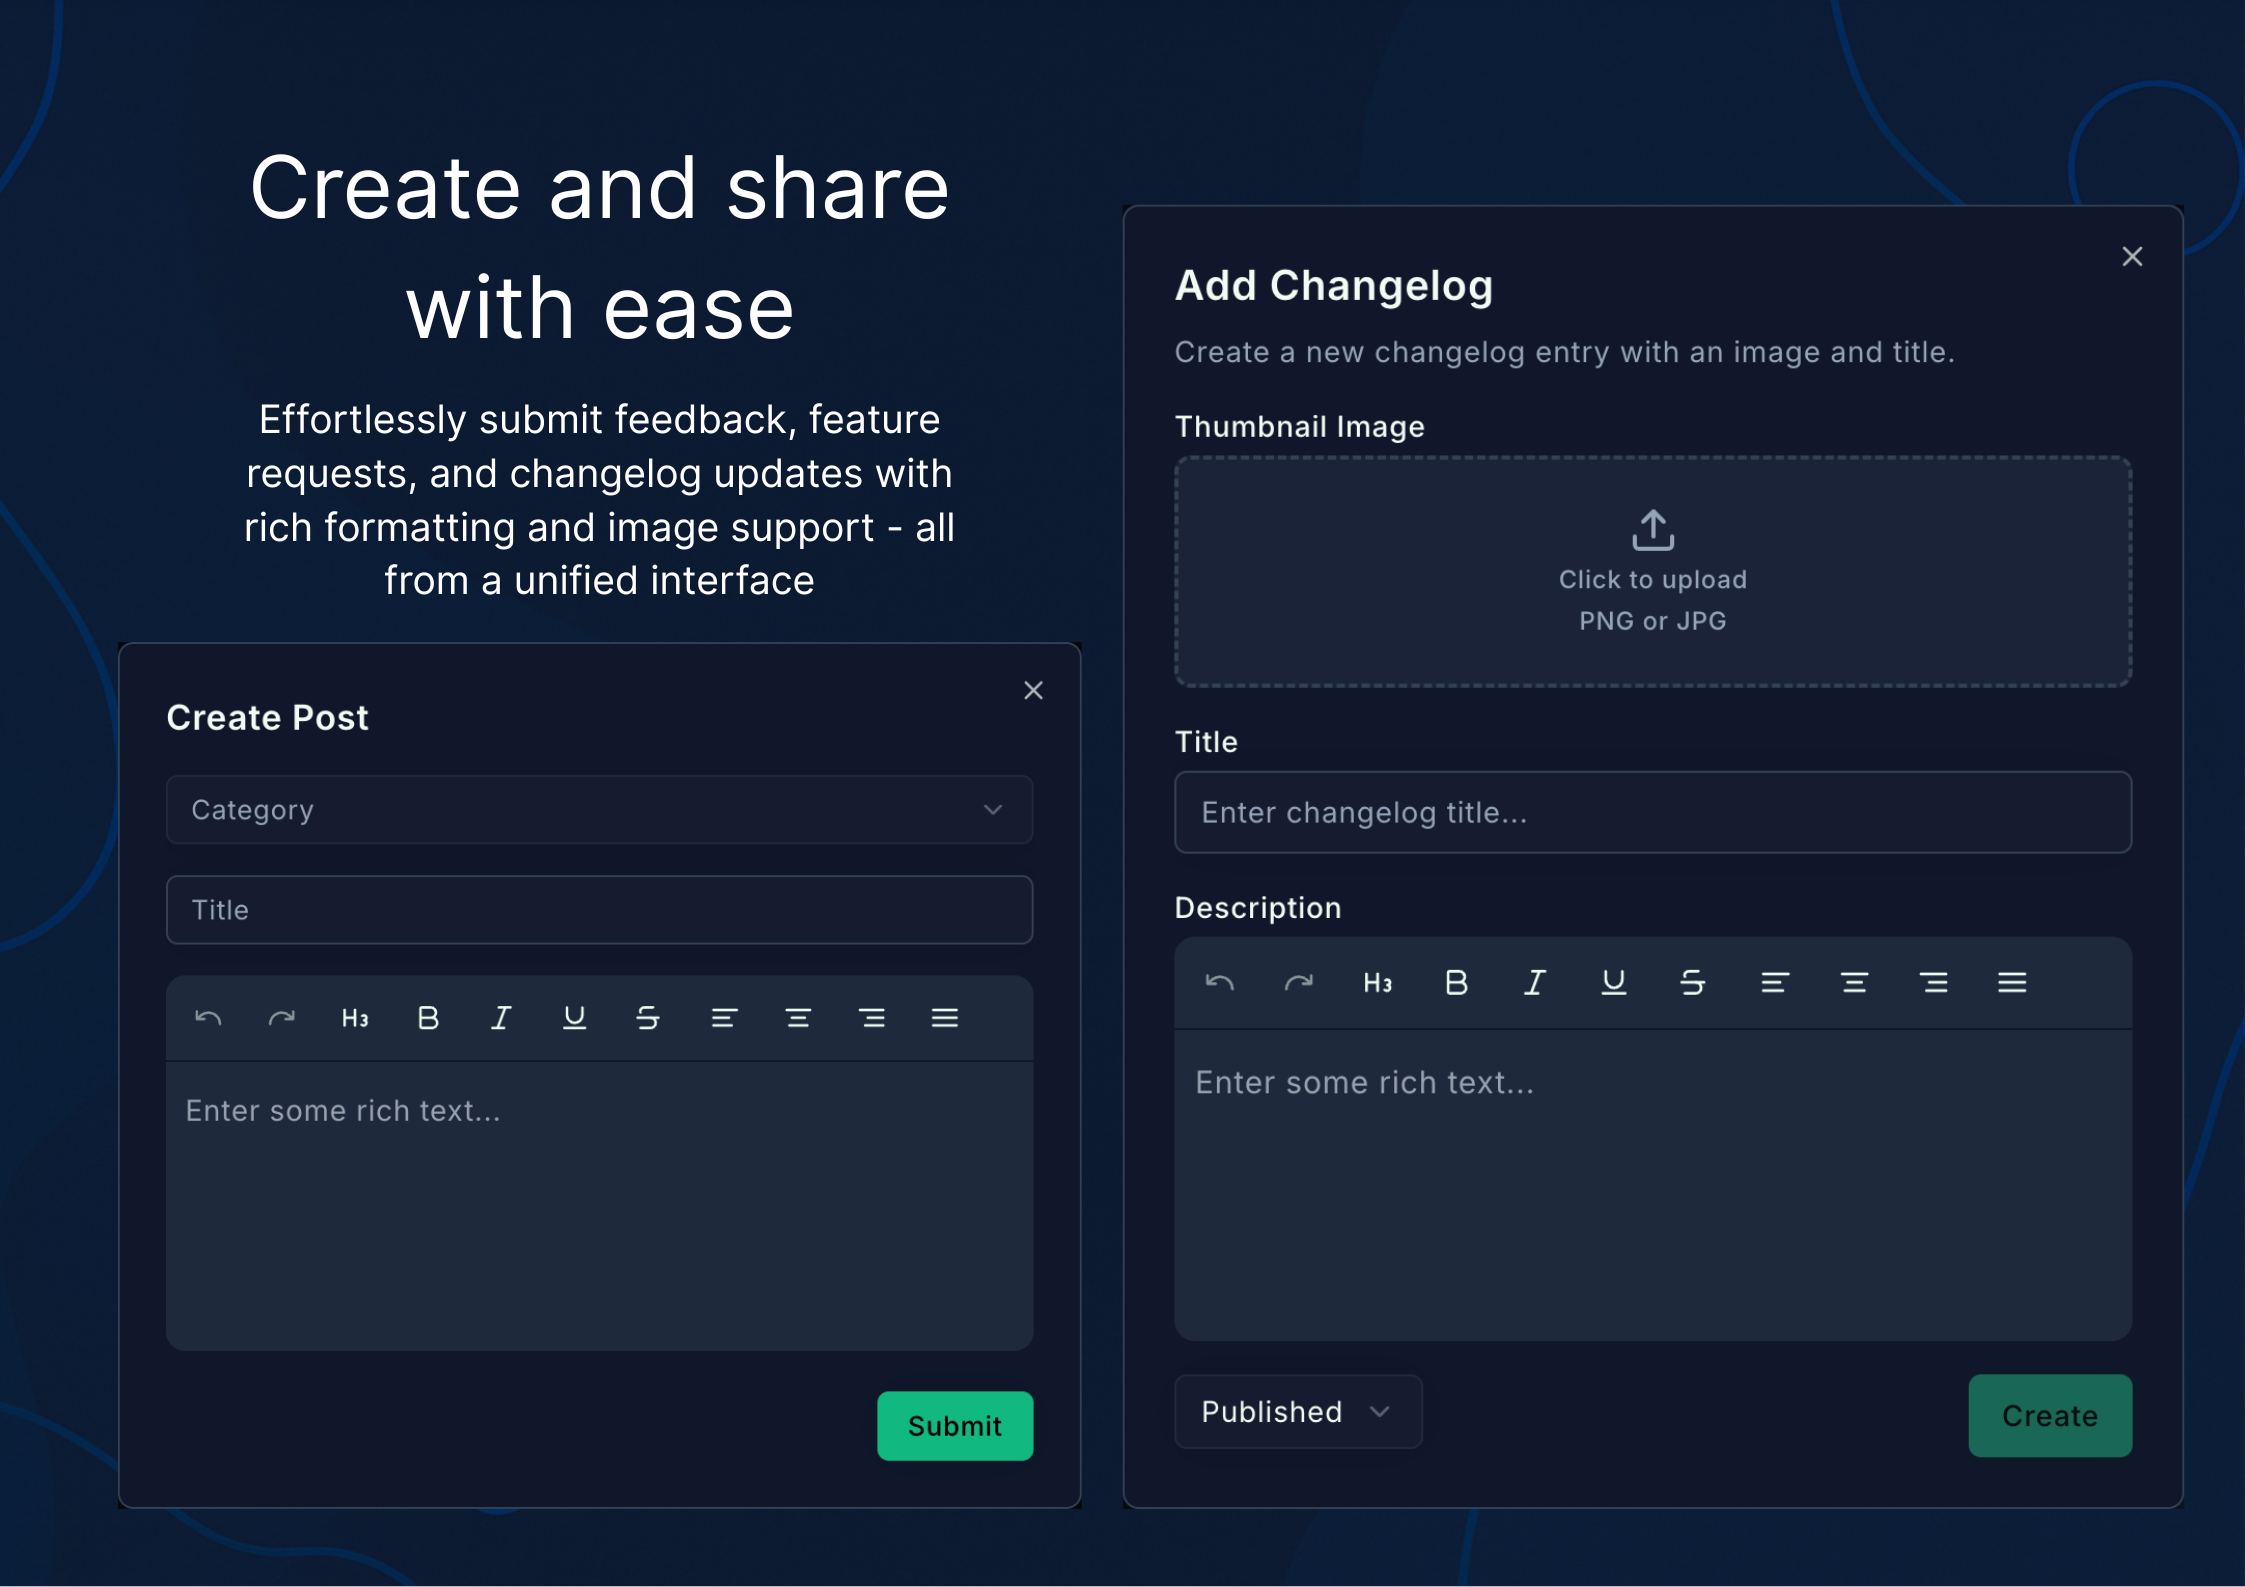This screenshot has width=2245, height=1587.
Task: Click redo icon in Create Post editor
Action: click(282, 1018)
